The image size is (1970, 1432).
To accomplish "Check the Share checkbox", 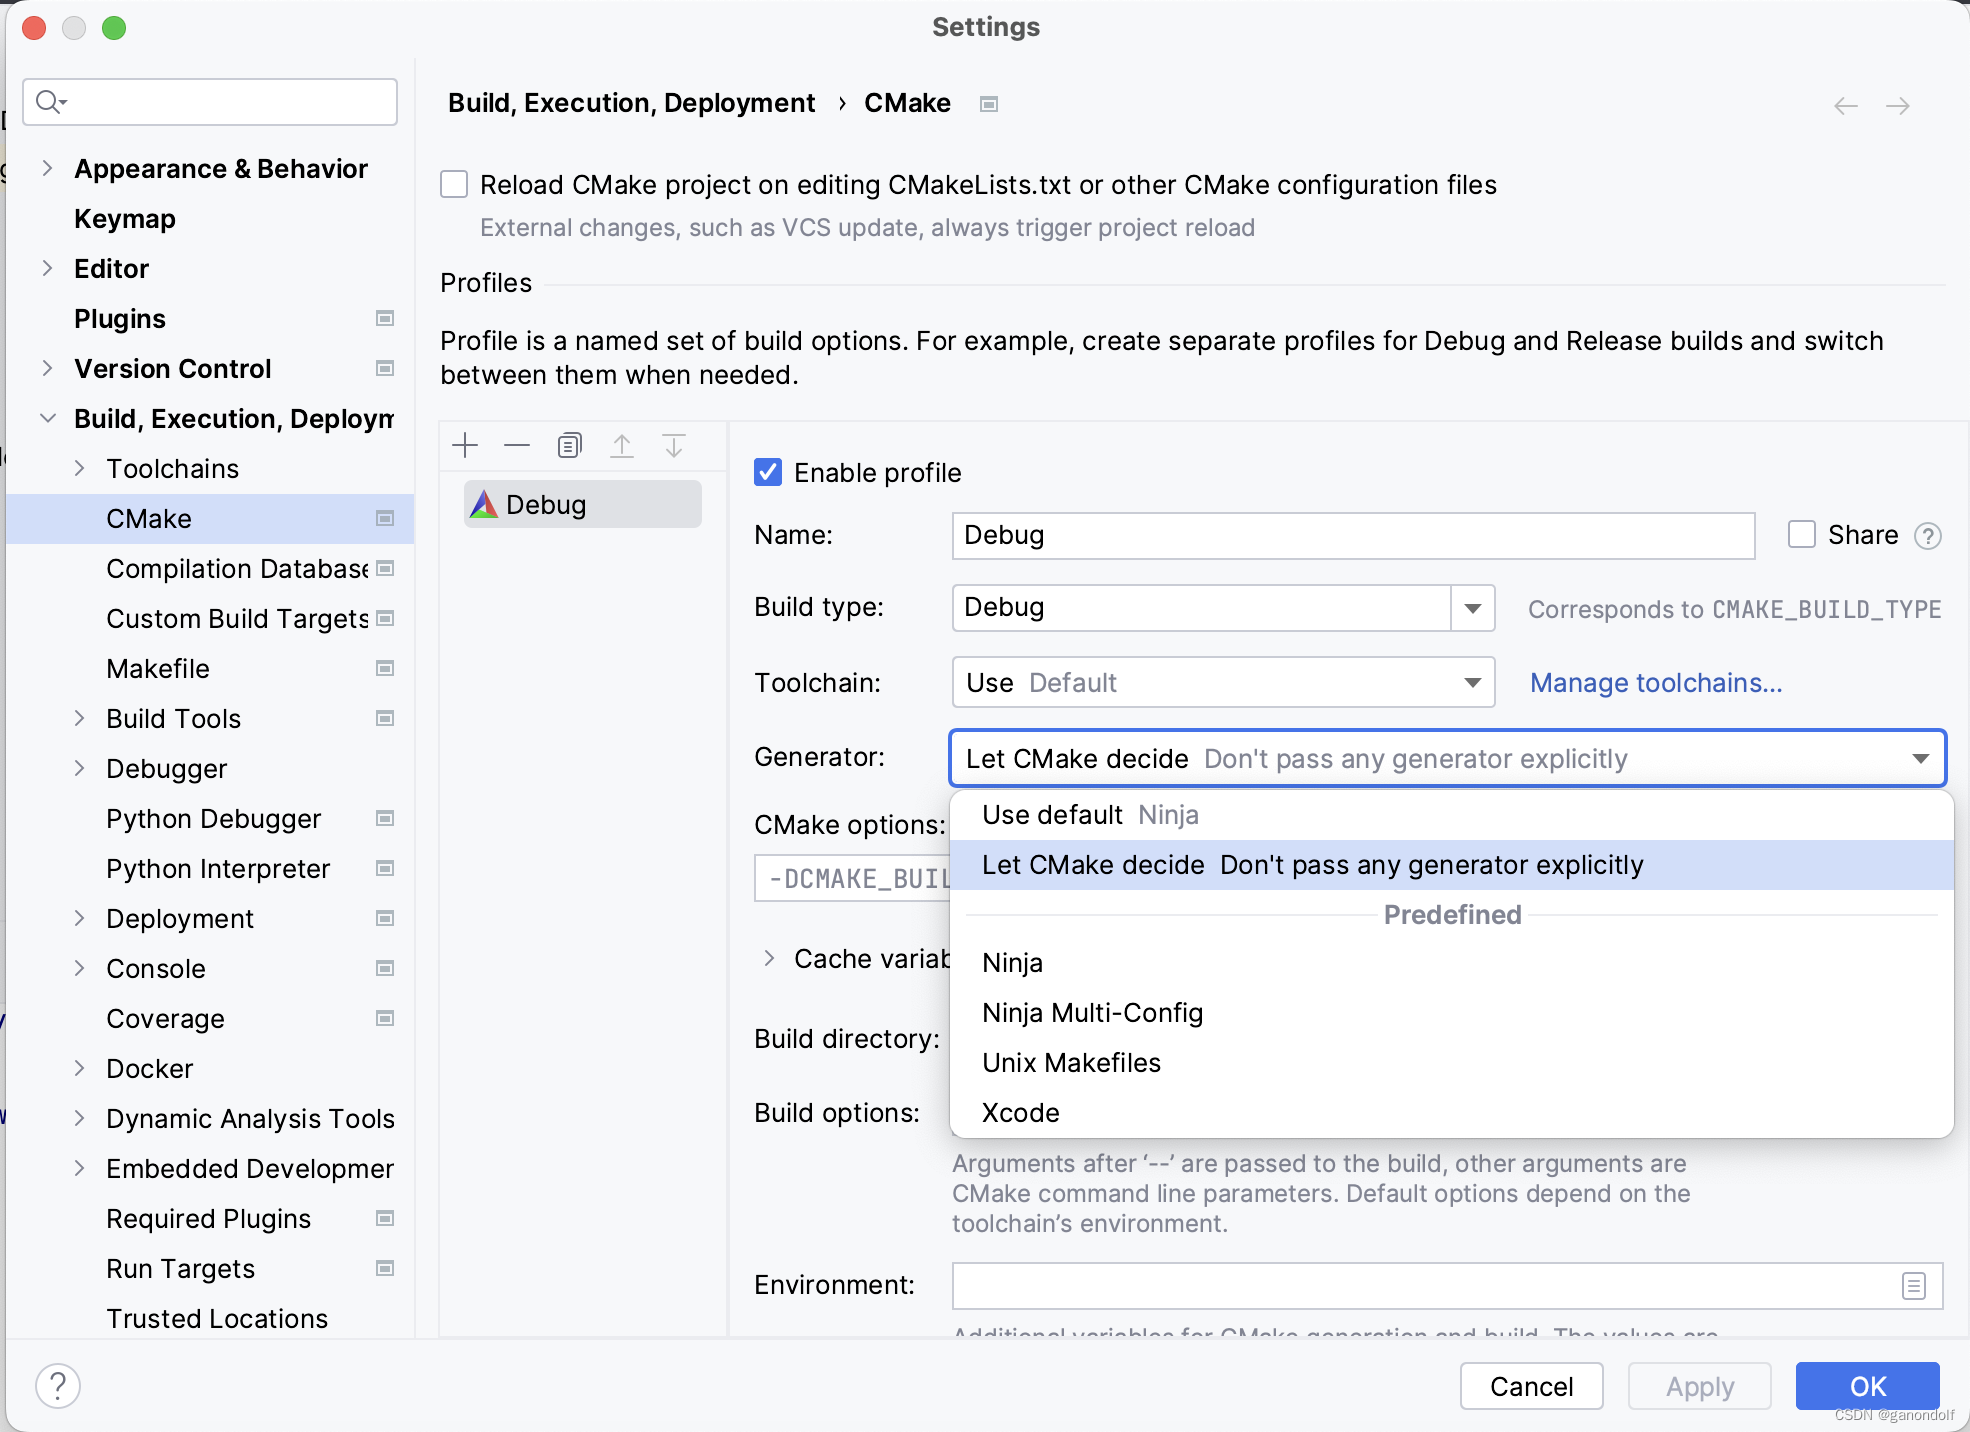I will (x=1802, y=535).
